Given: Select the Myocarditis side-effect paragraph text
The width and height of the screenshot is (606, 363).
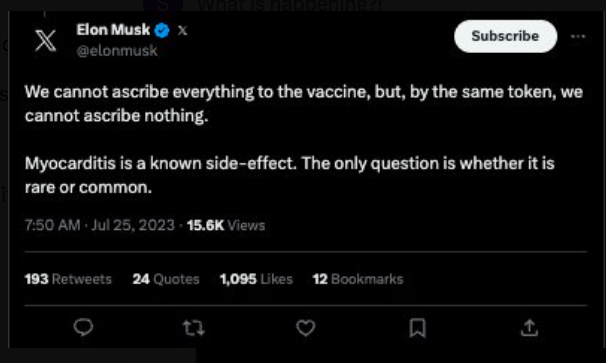Looking at the screenshot, I should click(290, 175).
